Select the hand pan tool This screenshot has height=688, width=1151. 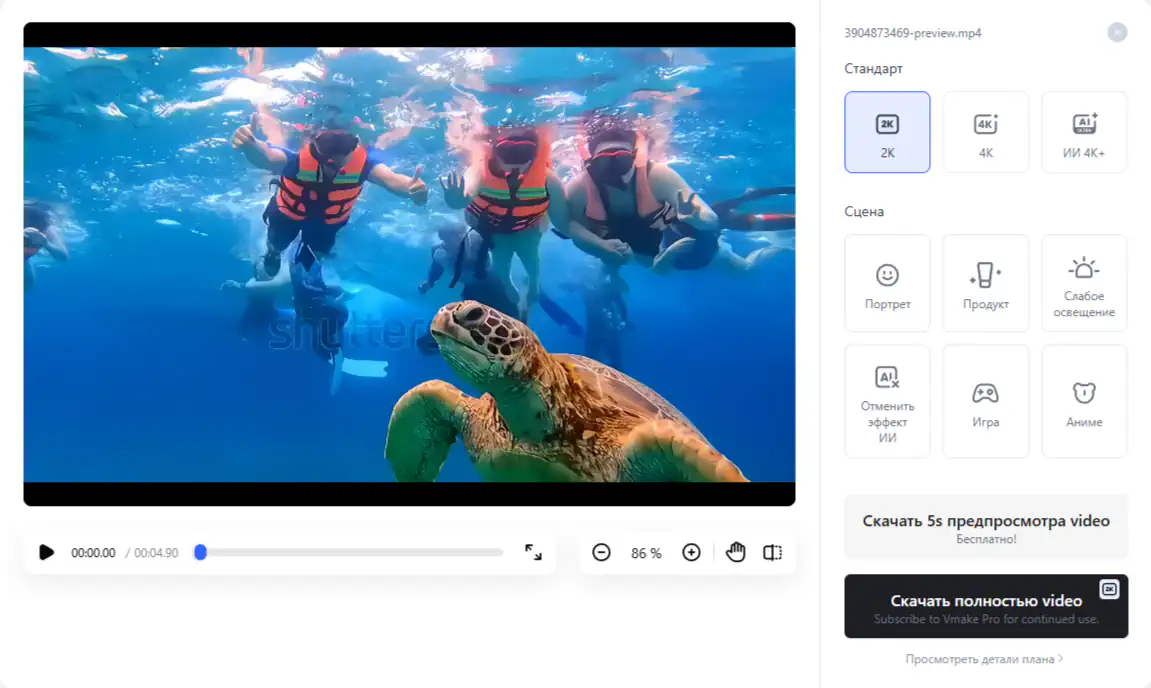[736, 552]
